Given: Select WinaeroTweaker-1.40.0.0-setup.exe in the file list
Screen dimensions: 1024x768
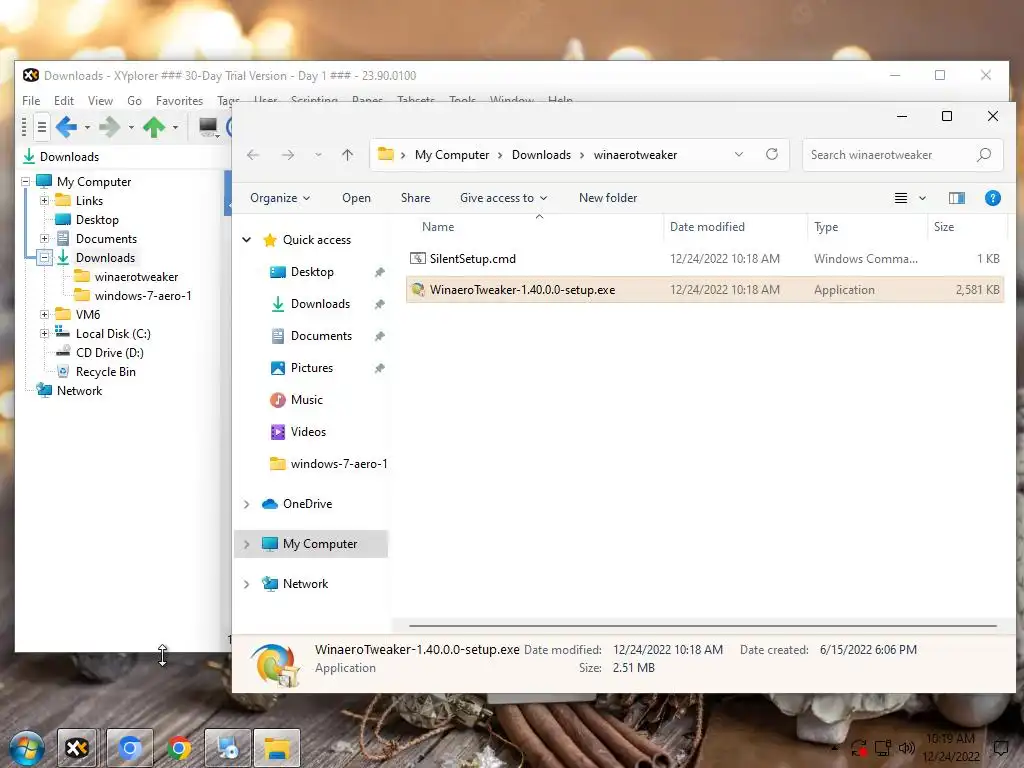Looking at the screenshot, I should (705, 290).
